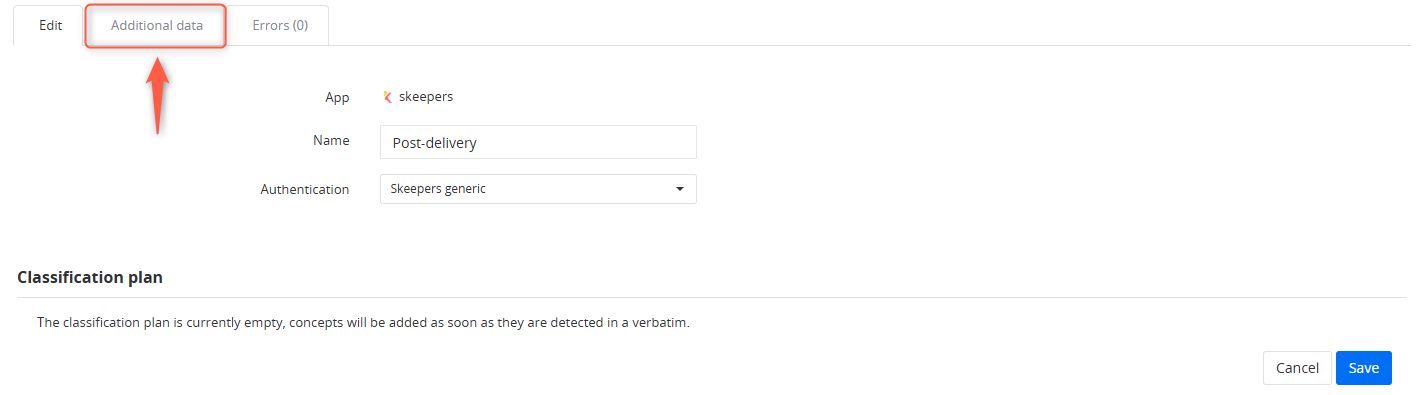Select the Skeepers generic value text
1419x395 pixels.
438,189
